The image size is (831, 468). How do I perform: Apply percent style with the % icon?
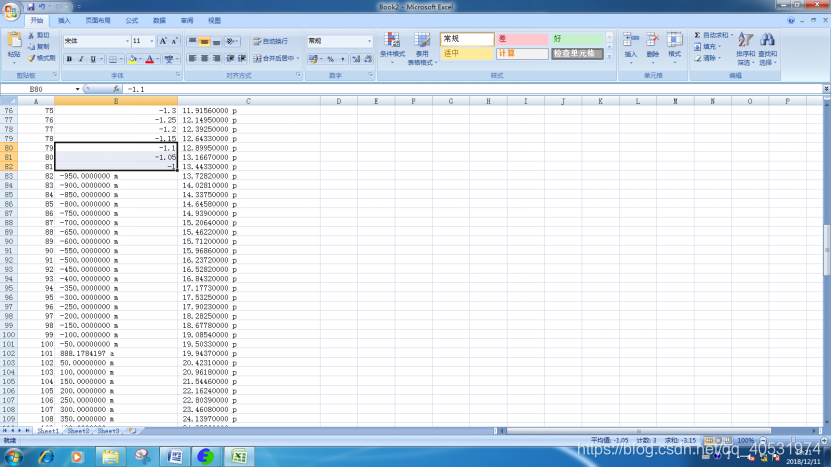[x=331, y=59]
